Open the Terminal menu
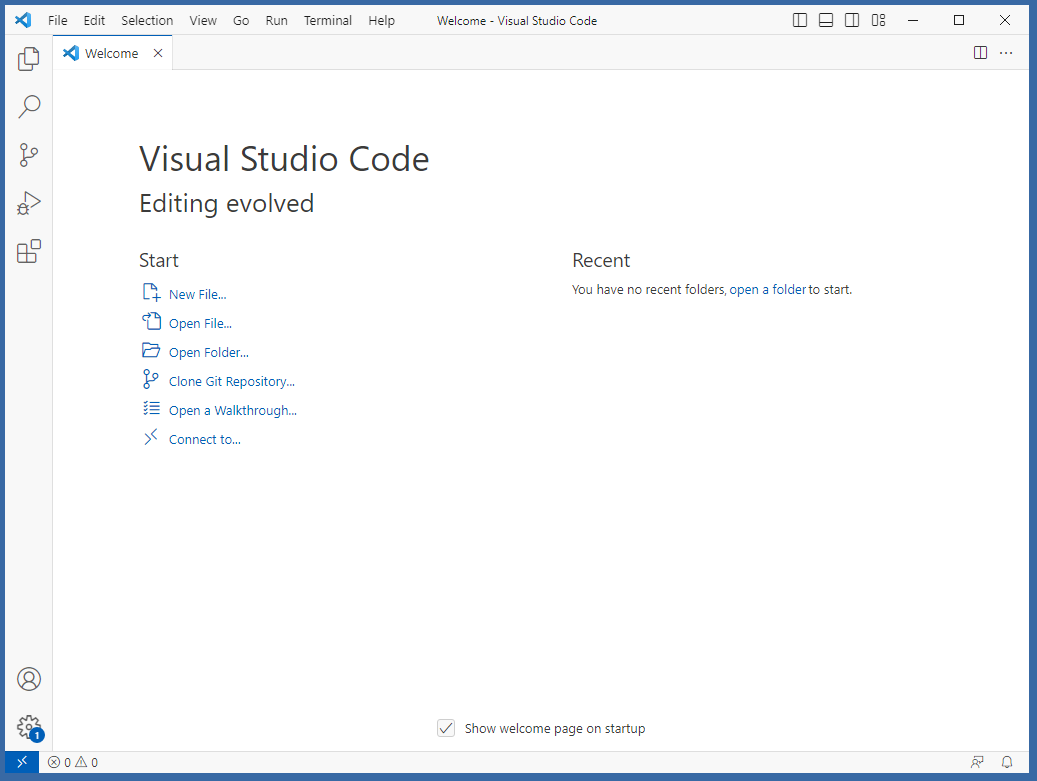This screenshot has height=781, width=1037. pyautogui.click(x=328, y=20)
